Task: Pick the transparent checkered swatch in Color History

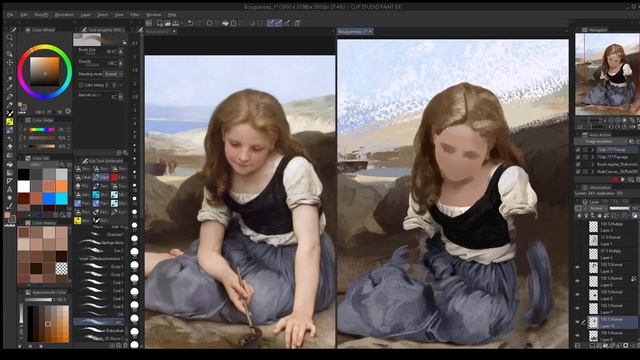Action: (x=62, y=268)
